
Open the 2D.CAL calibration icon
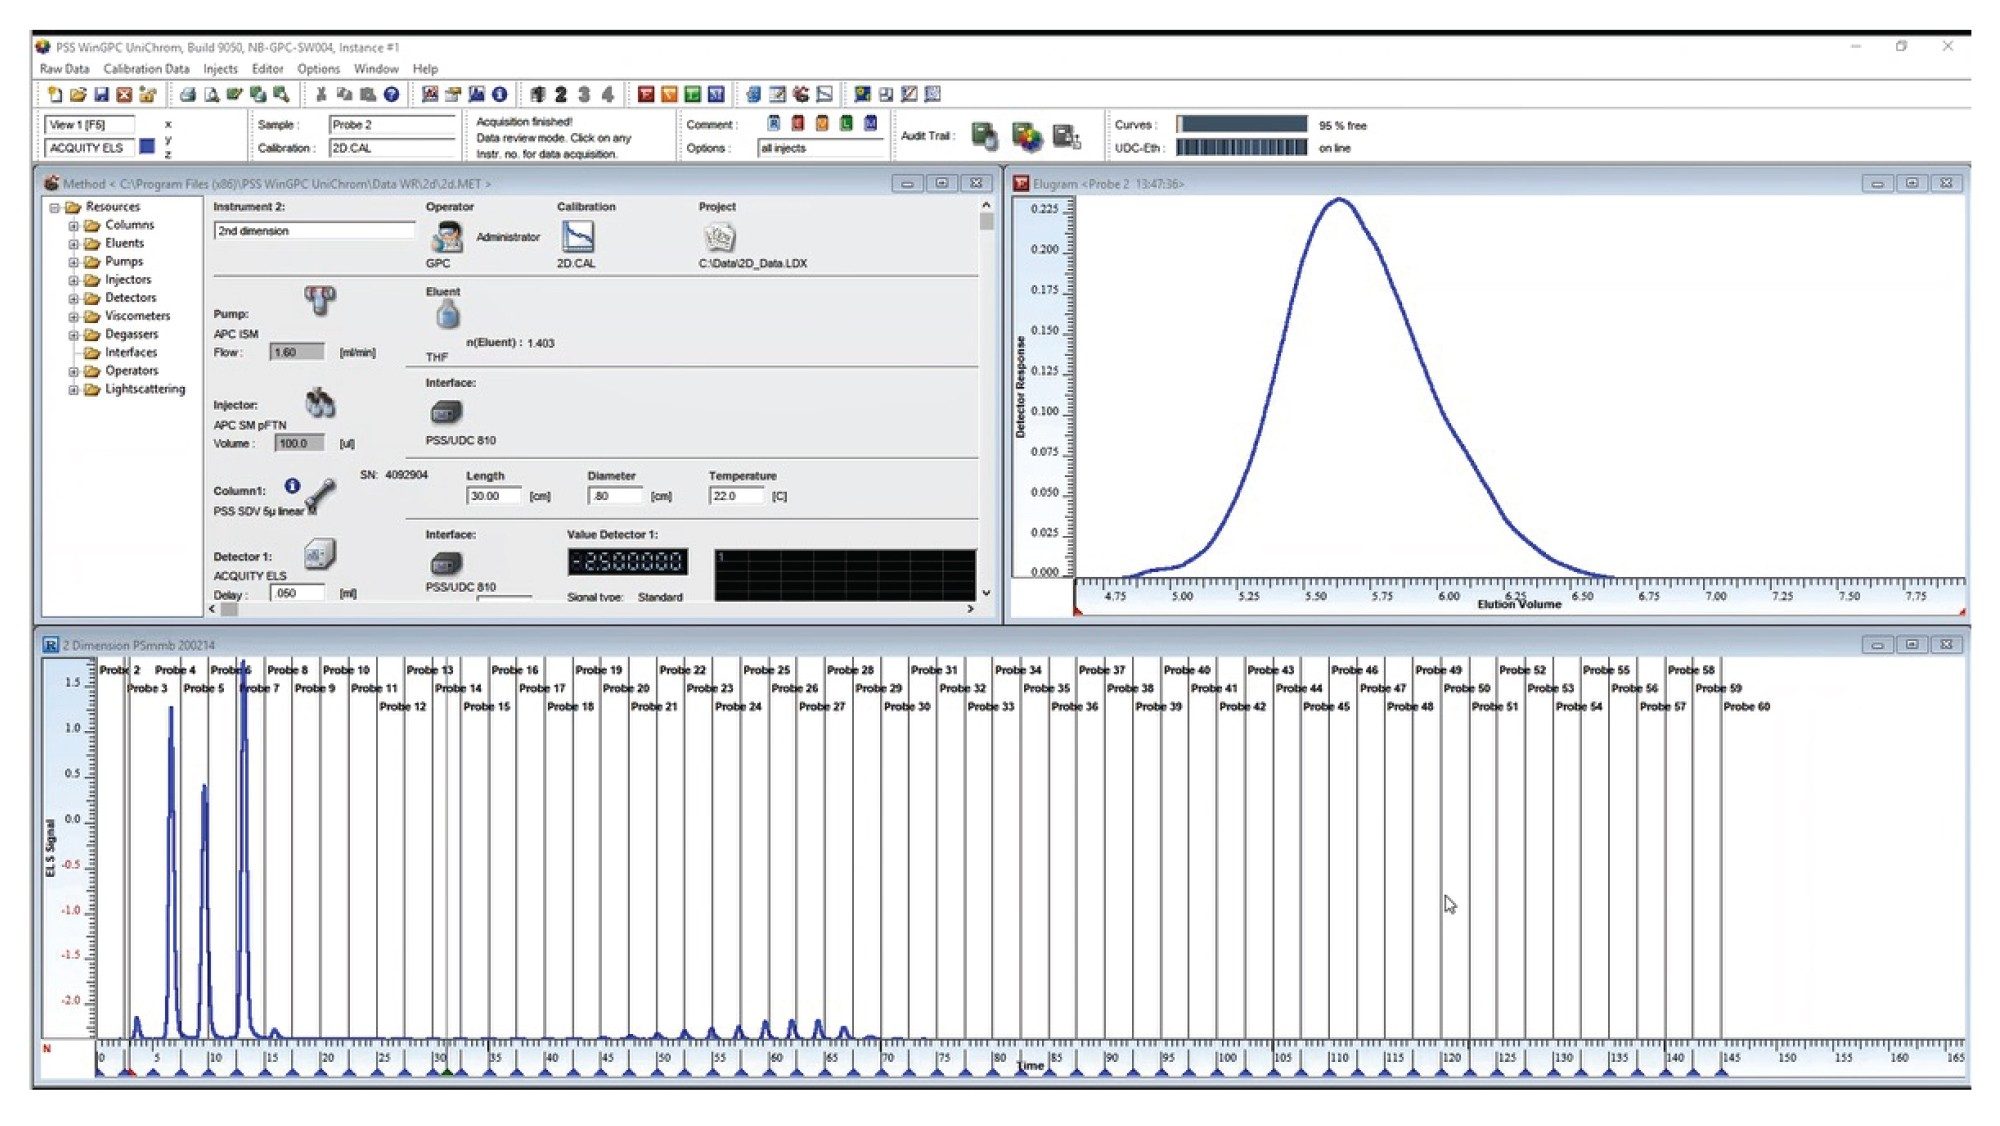[577, 237]
